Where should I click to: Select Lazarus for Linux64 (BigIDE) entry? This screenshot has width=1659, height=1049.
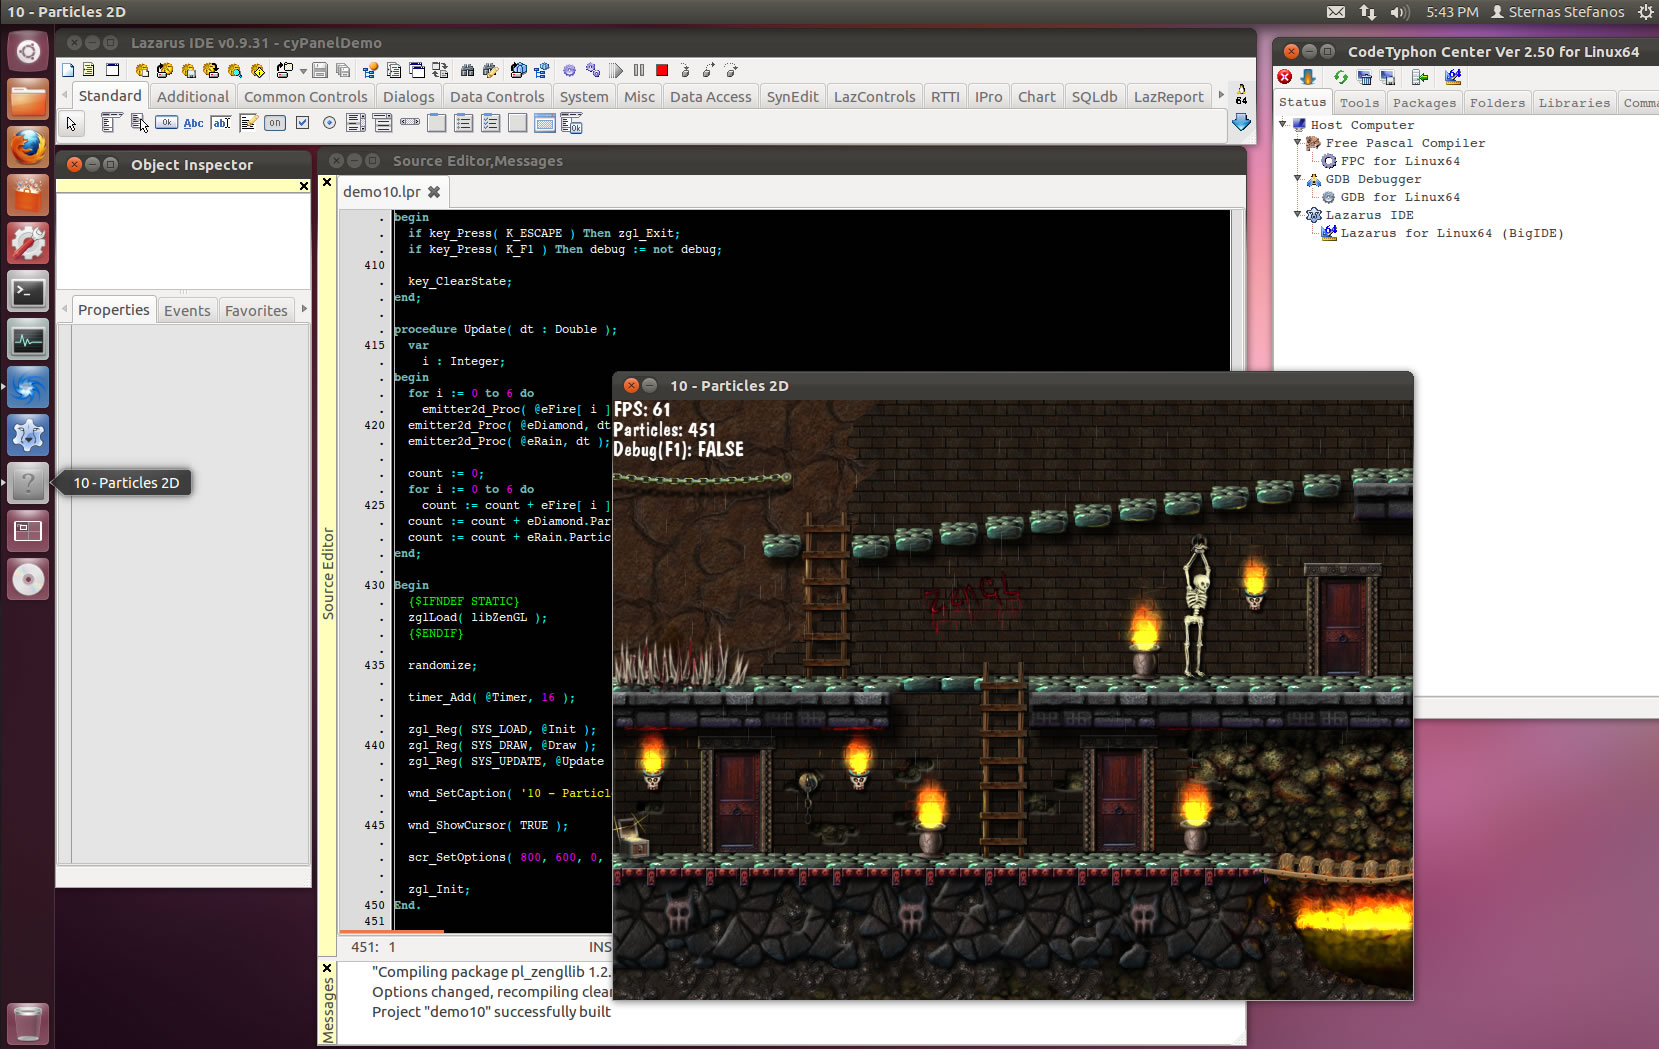coord(1451,233)
